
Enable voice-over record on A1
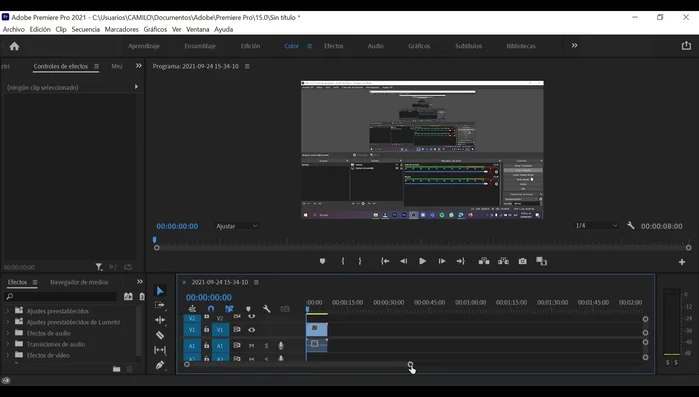pos(281,345)
